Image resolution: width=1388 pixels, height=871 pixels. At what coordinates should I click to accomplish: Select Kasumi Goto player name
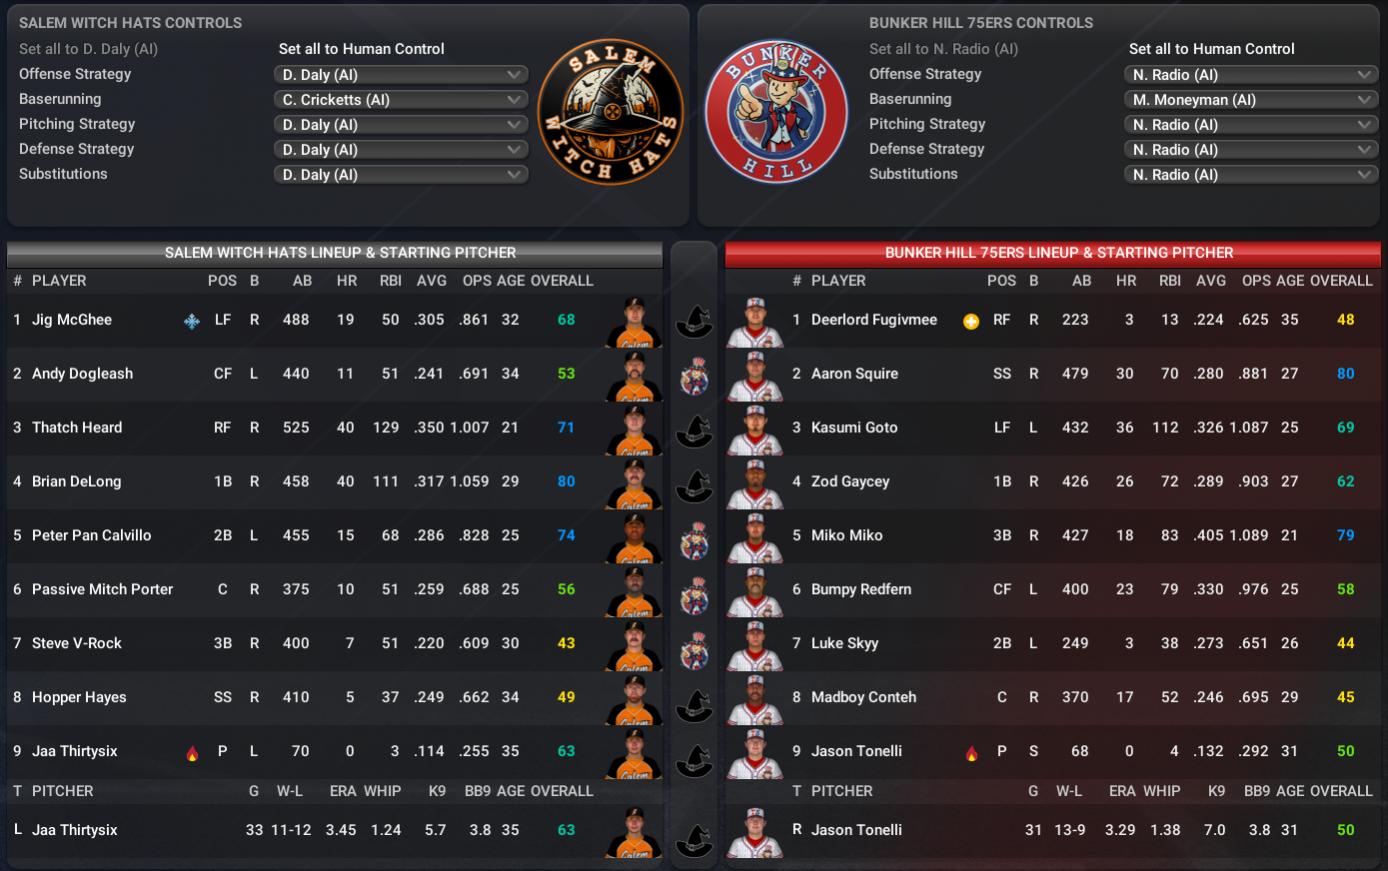point(854,427)
